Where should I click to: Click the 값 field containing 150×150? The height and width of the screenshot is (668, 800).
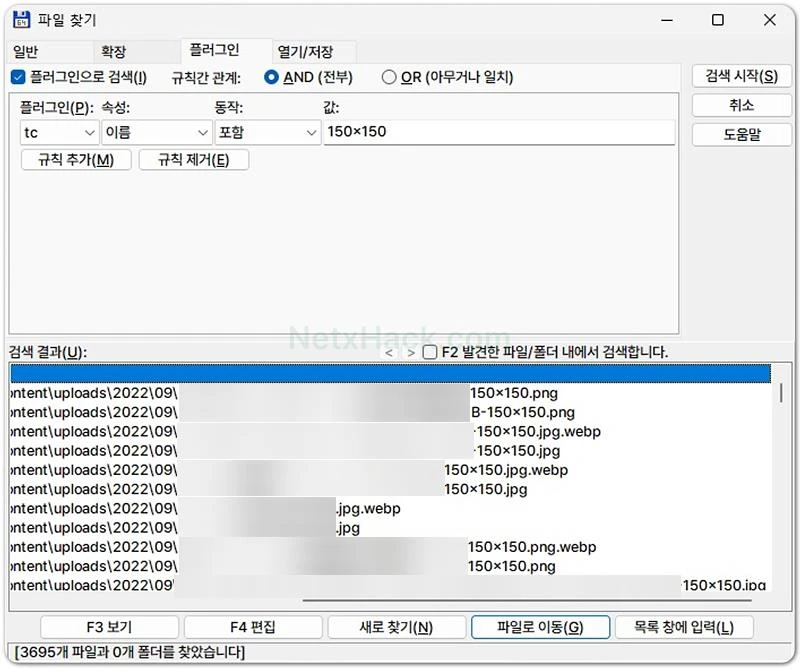click(x=499, y=132)
